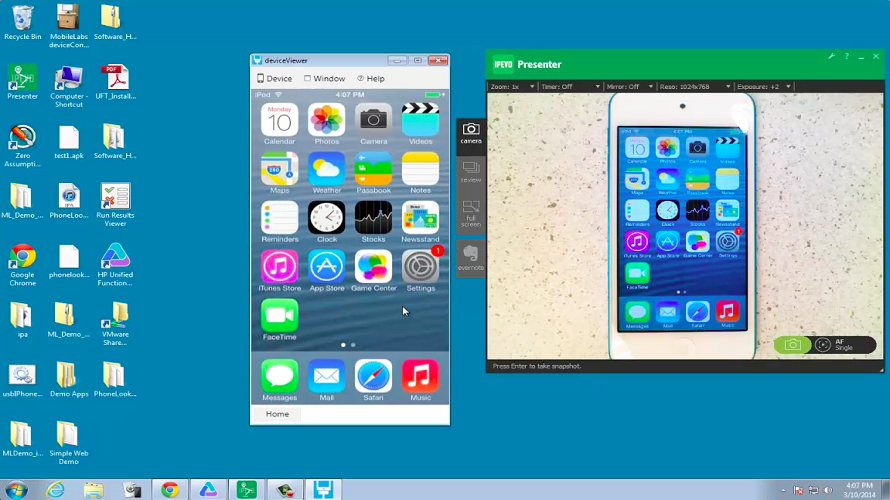Switch to review mode in Presenter sidebar

[x=470, y=171]
